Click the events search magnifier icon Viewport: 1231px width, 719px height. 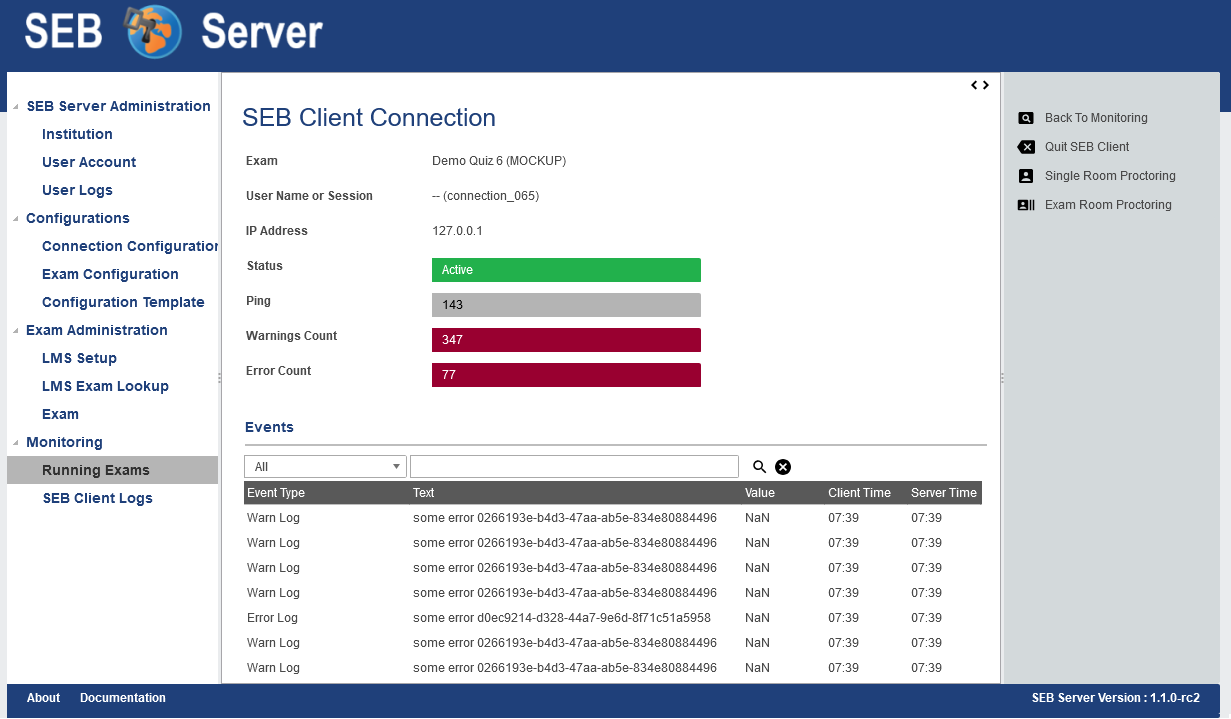tap(760, 467)
